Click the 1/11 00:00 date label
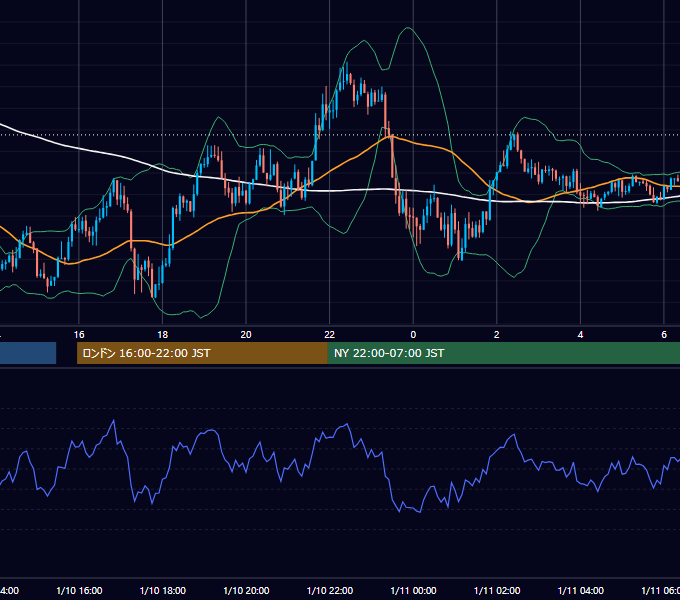 (x=413, y=591)
